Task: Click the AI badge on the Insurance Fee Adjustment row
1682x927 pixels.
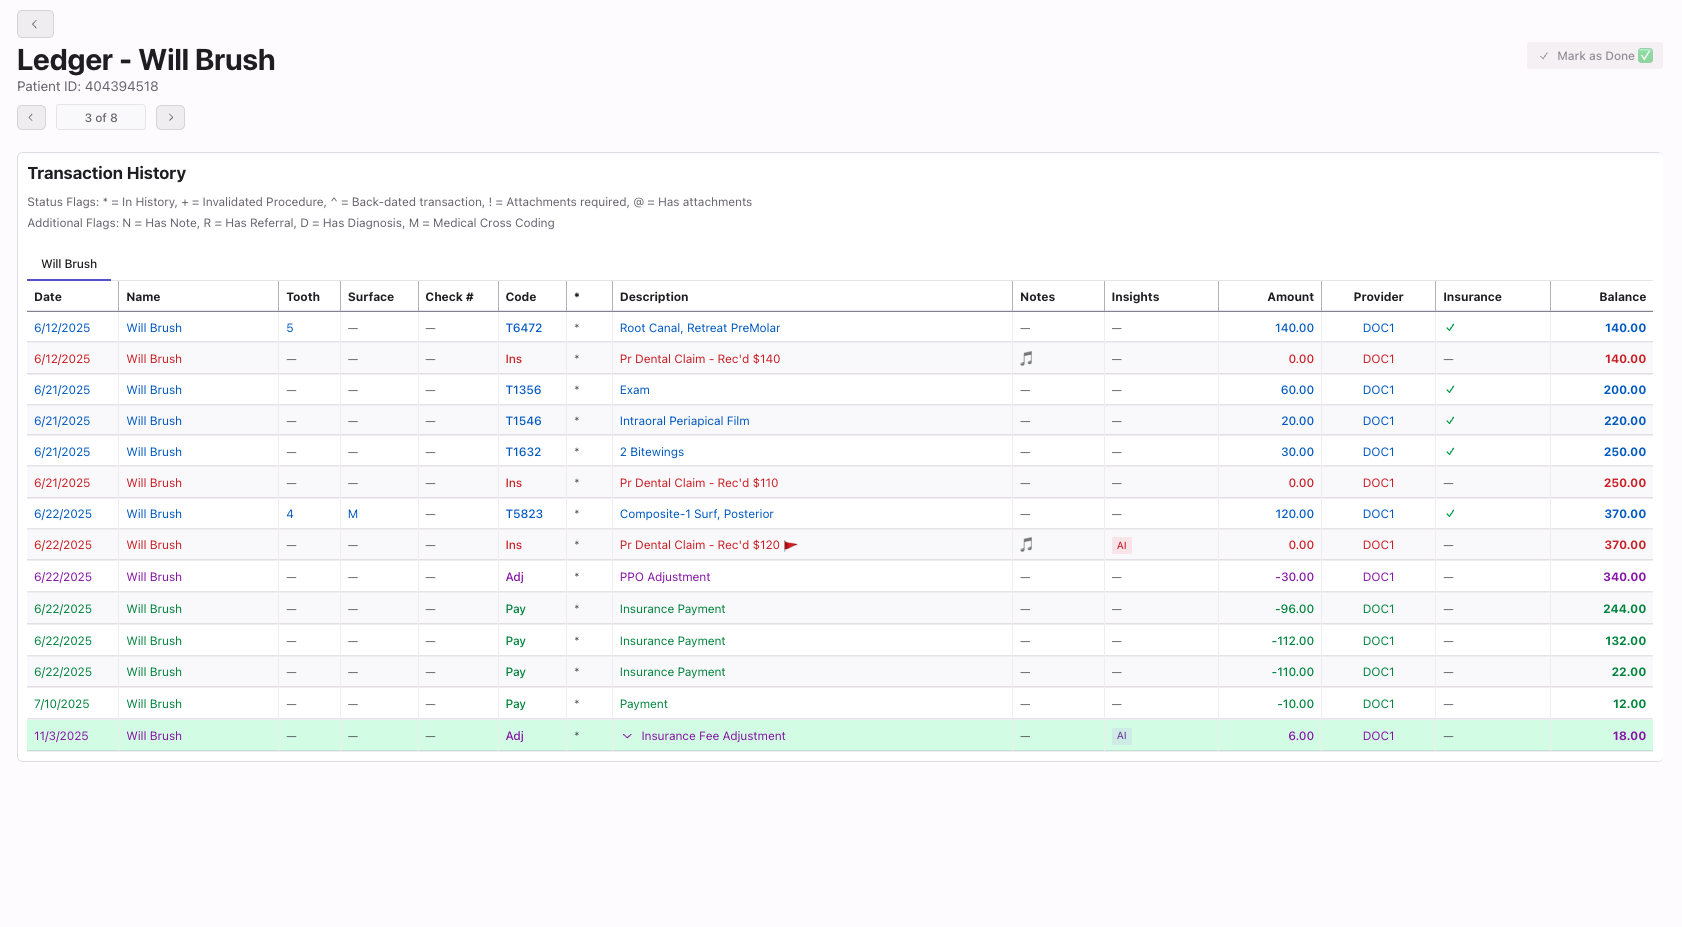Action: [1122, 735]
